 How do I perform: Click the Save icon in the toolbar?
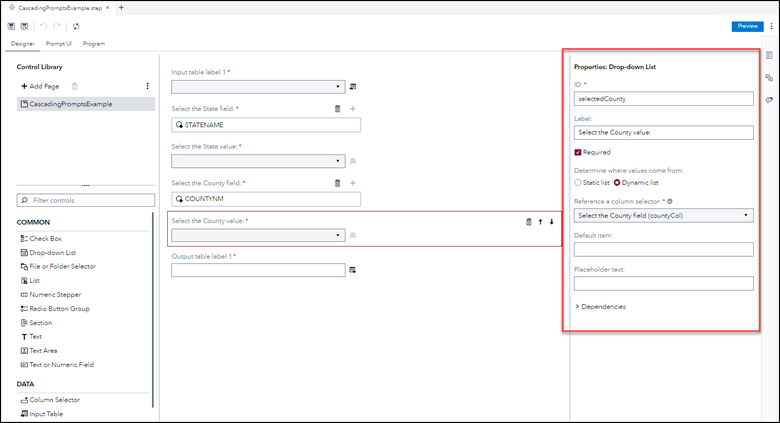[x=11, y=26]
